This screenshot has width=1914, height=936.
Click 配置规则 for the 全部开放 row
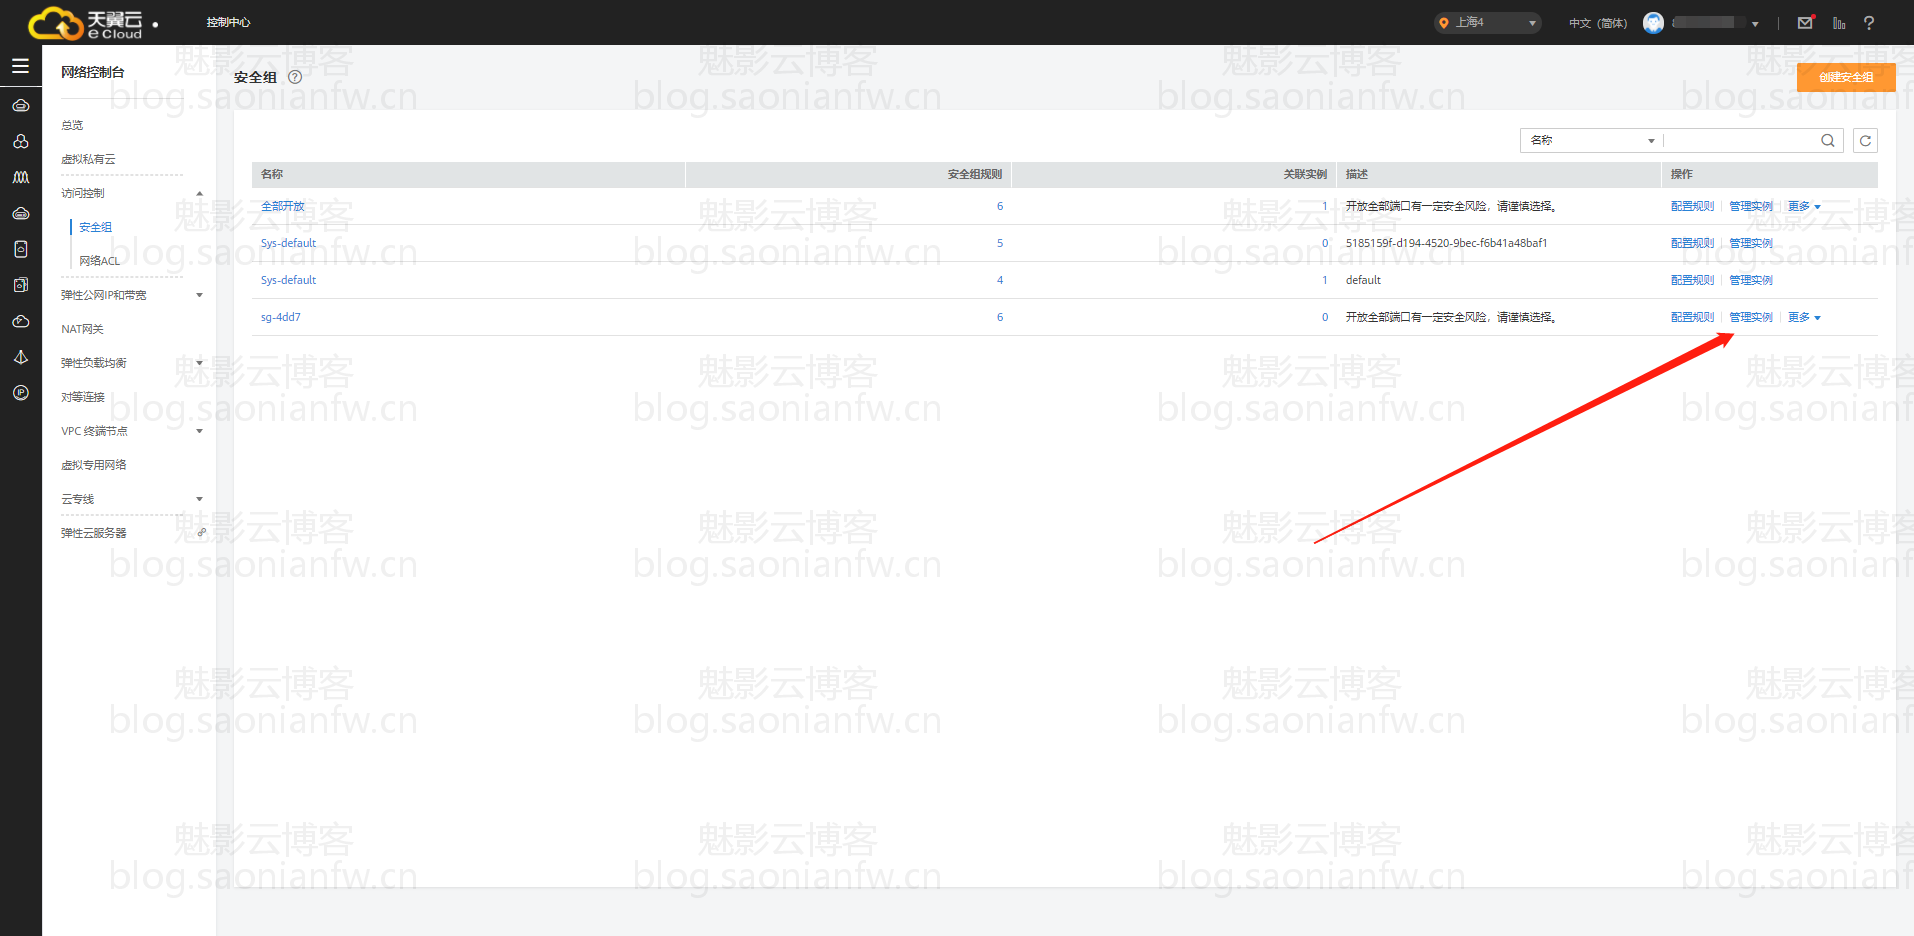(x=1692, y=206)
